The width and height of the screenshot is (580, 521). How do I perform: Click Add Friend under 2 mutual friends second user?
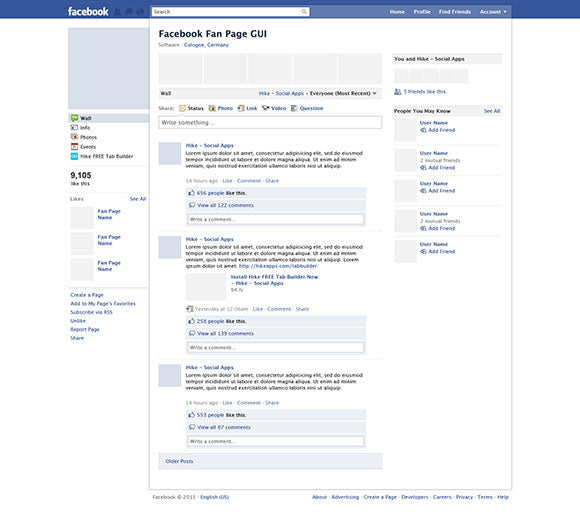[442, 168]
